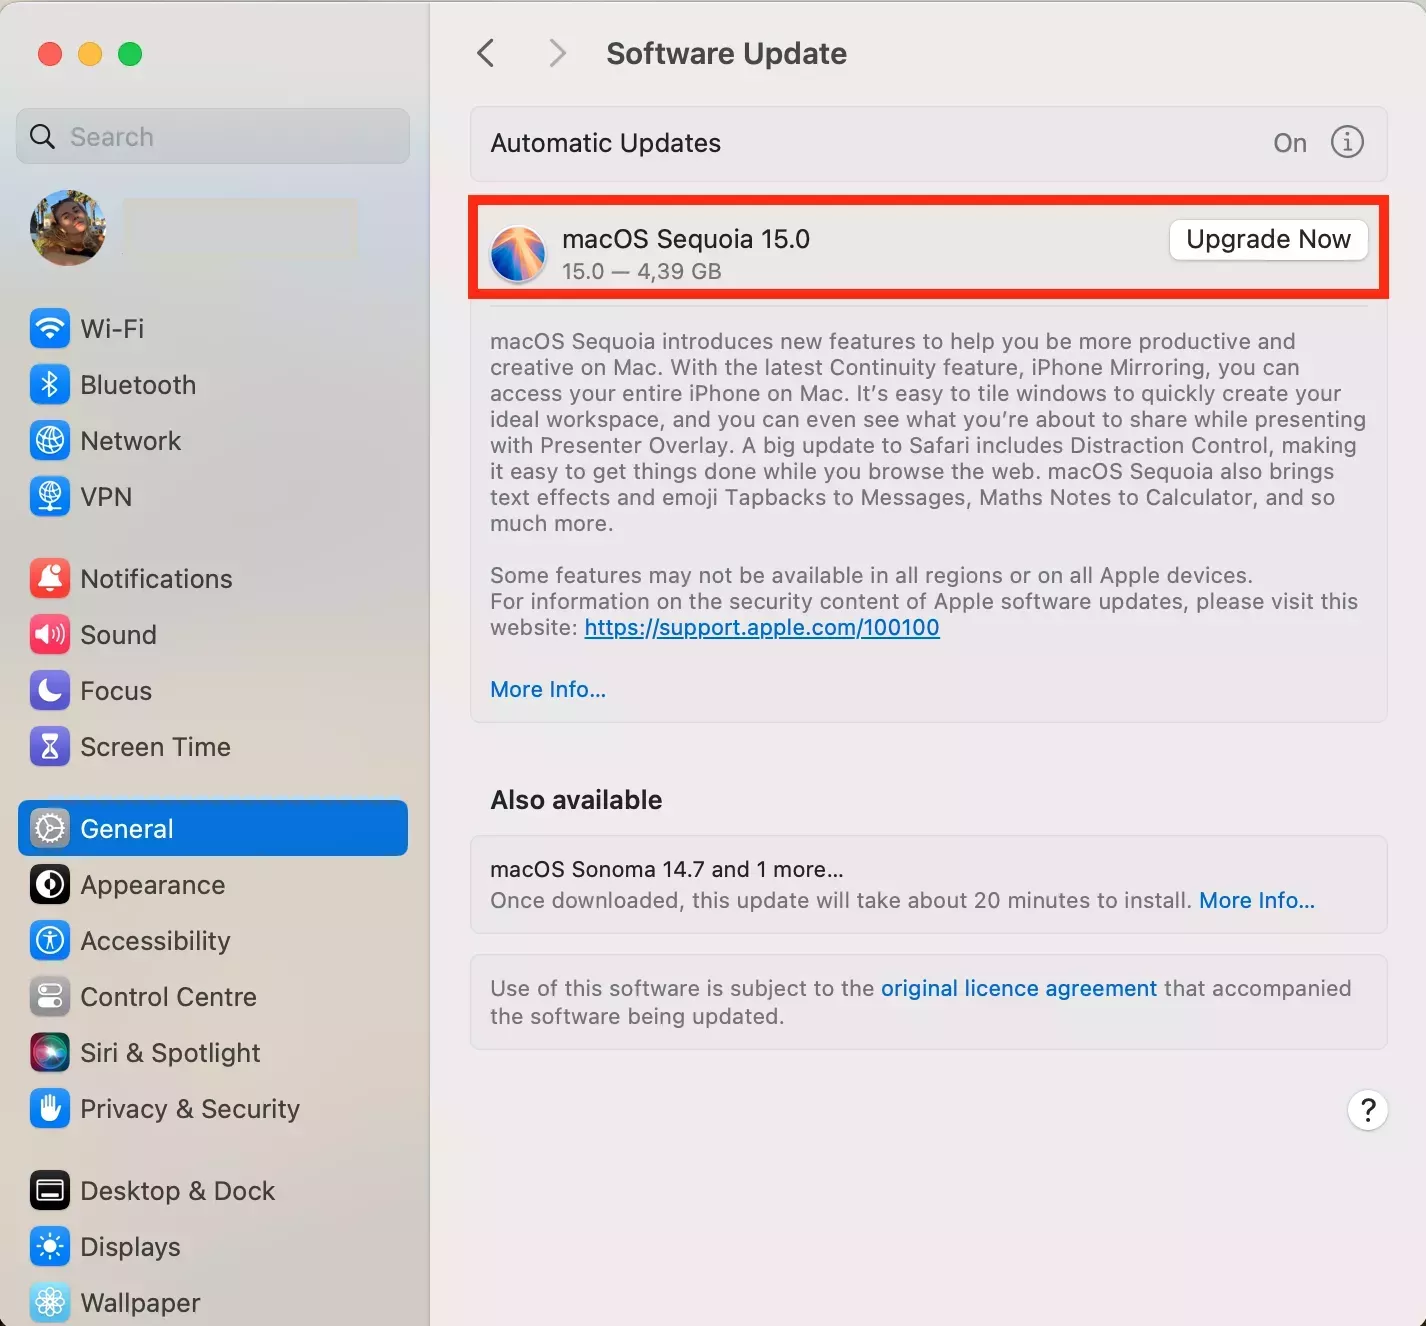Click the forward navigation chevron
This screenshot has width=1426, height=1326.
point(557,53)
